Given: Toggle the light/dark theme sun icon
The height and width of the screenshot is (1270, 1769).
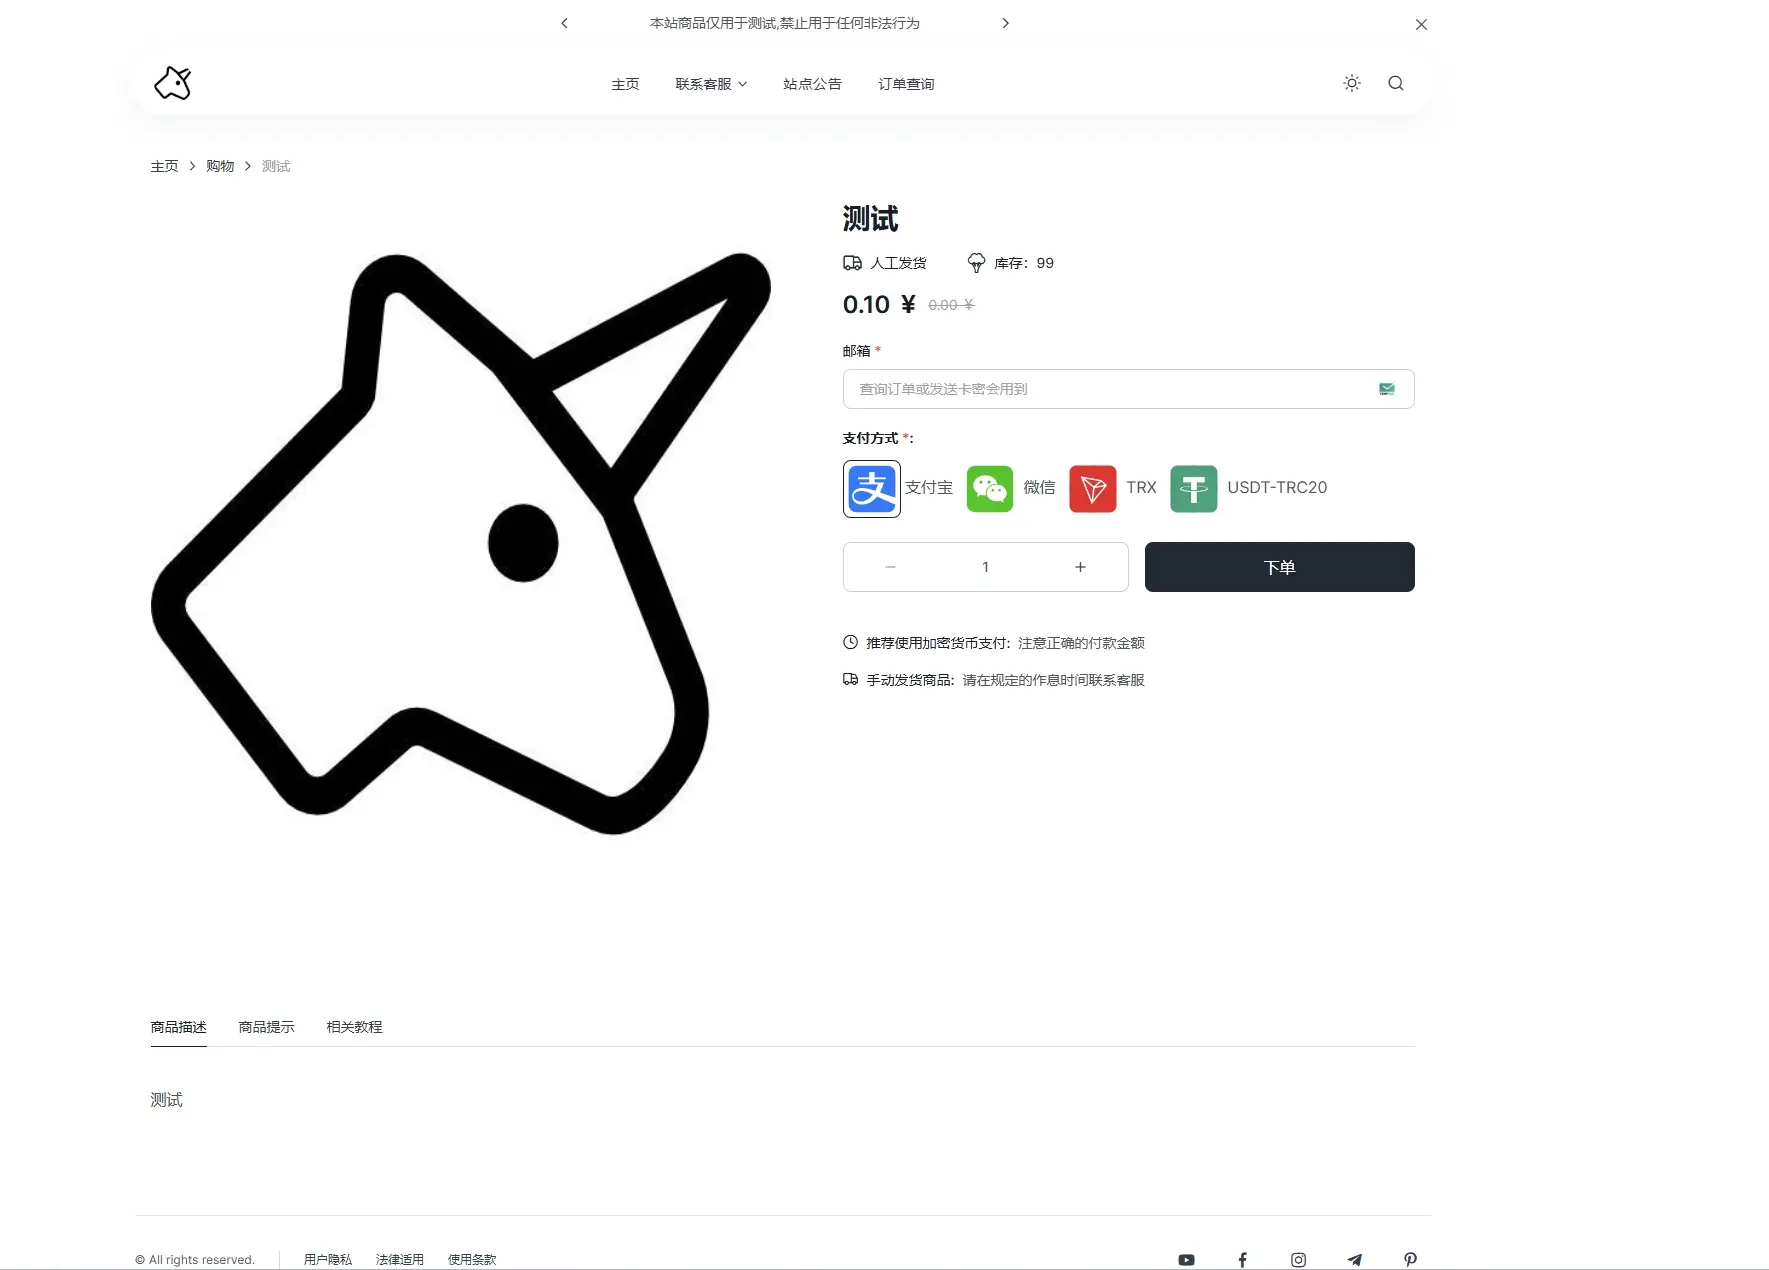Looking at the screenshot, I should (x=1352, y=83).
